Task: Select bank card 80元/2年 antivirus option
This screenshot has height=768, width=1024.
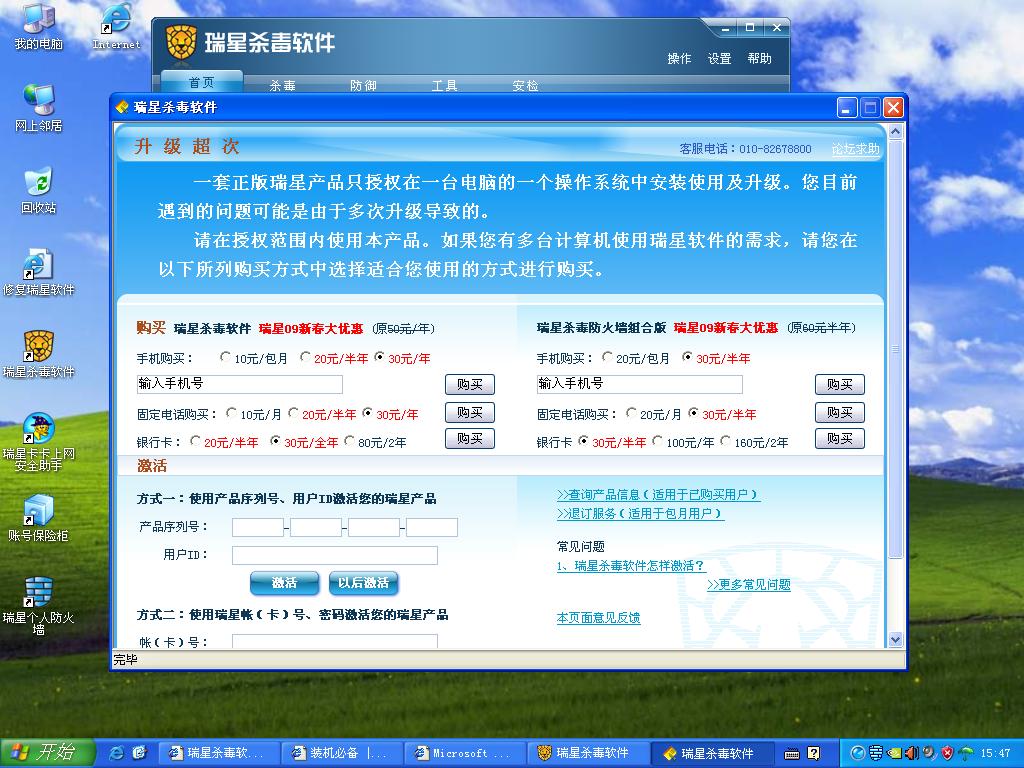Action: coord(349,441)
